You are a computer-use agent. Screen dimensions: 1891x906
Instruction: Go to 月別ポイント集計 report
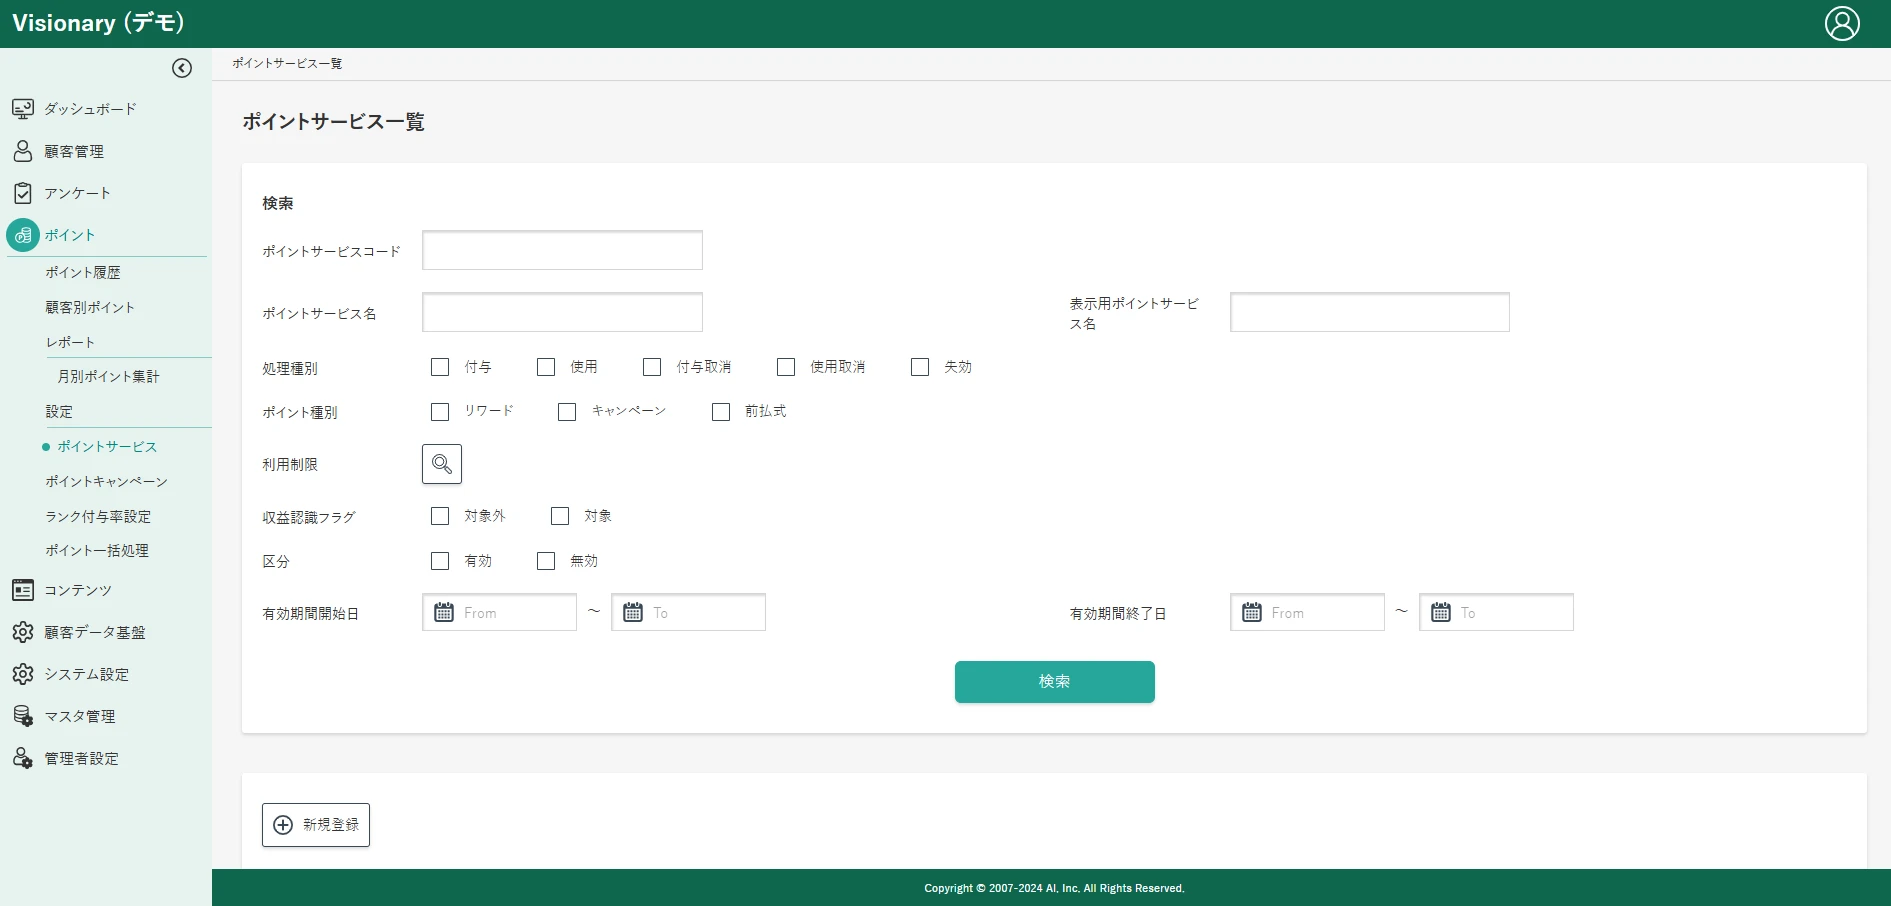pyautogui.click(x=108, y=376)
